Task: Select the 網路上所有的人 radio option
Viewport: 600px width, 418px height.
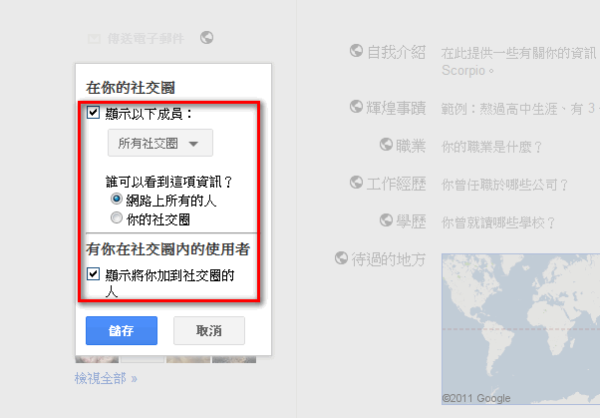Action: click(116, 199)
